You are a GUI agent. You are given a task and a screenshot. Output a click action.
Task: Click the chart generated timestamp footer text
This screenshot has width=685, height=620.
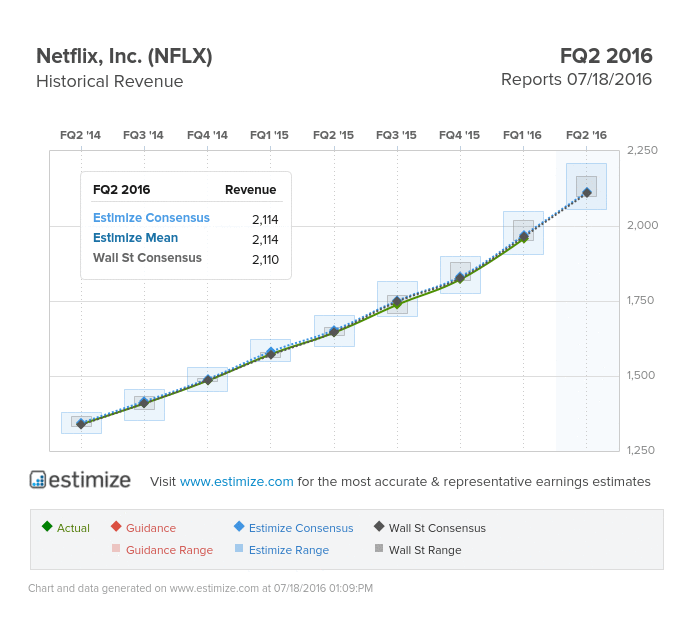tap(201, 588)
